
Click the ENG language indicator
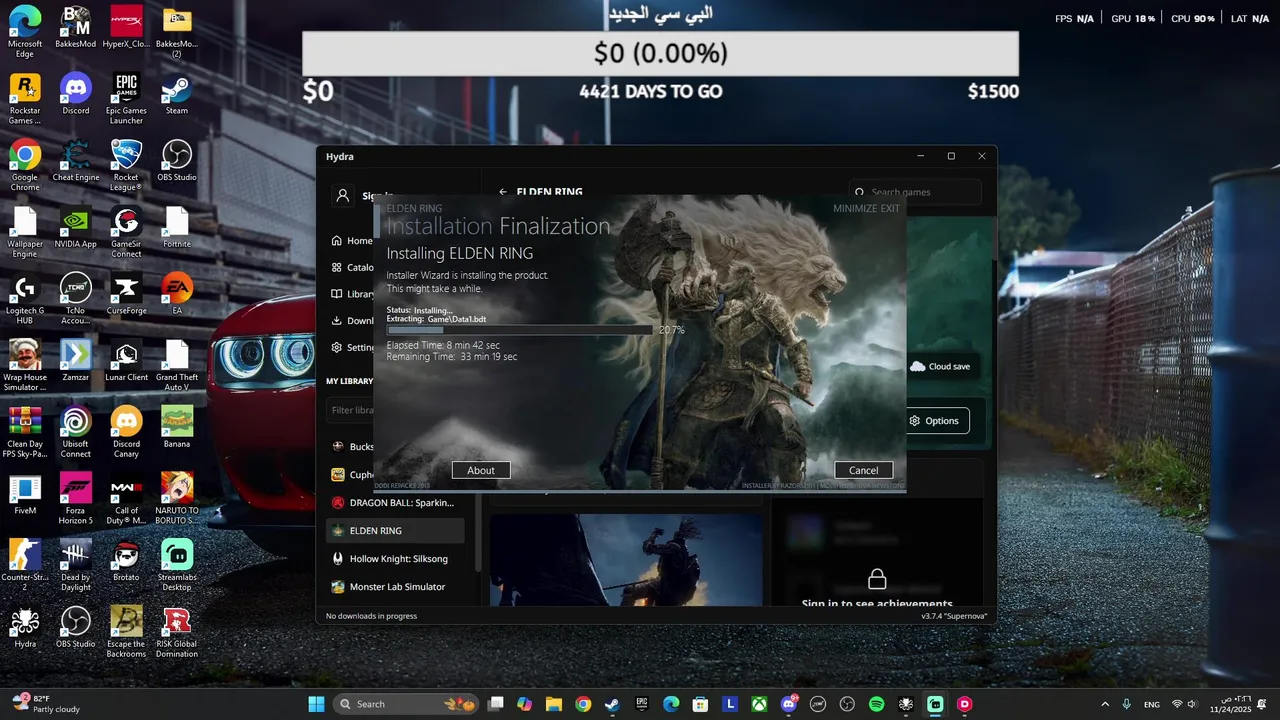(1152, 704)
